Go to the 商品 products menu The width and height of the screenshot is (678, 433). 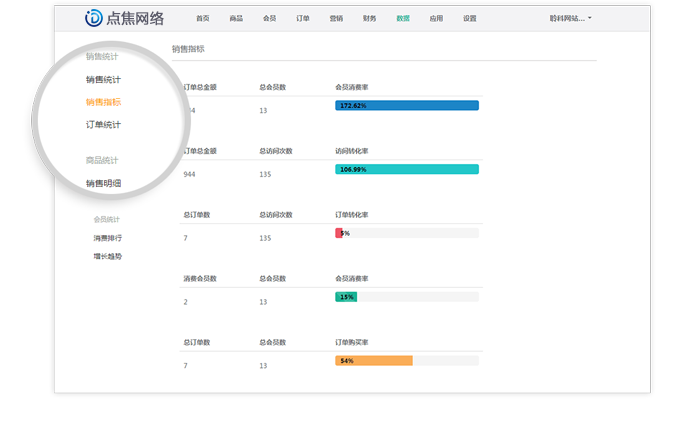coord(236,19)
